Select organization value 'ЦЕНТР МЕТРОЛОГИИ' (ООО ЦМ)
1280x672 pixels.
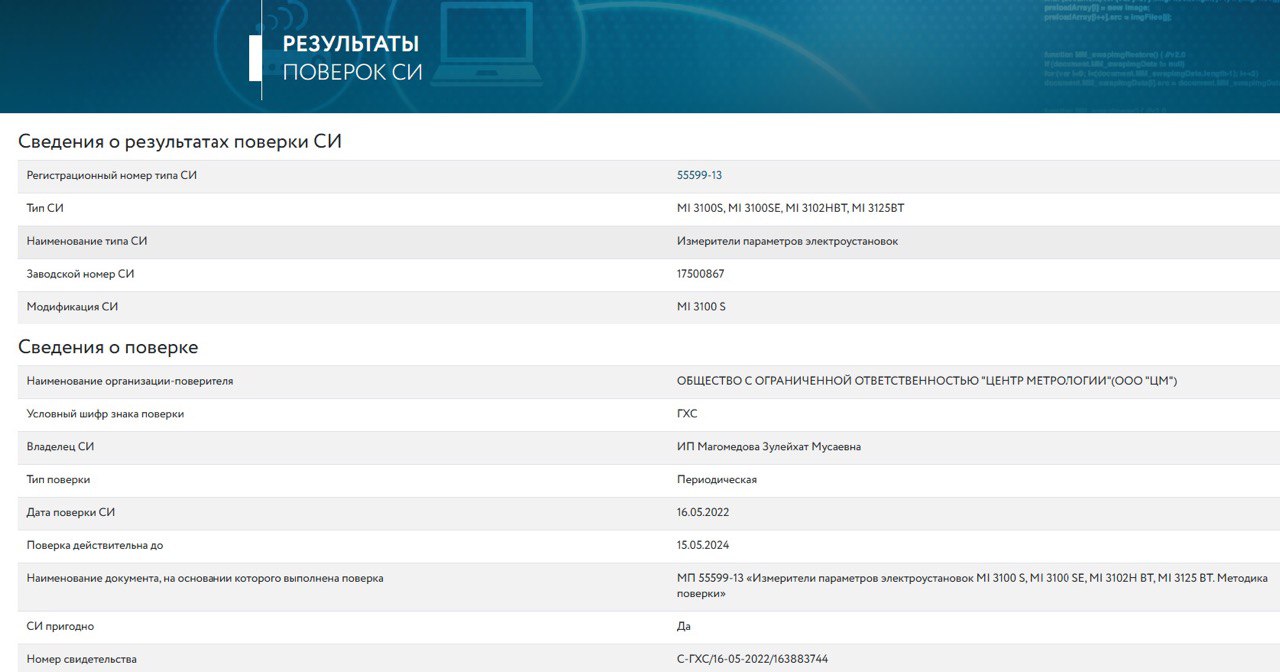927,381
